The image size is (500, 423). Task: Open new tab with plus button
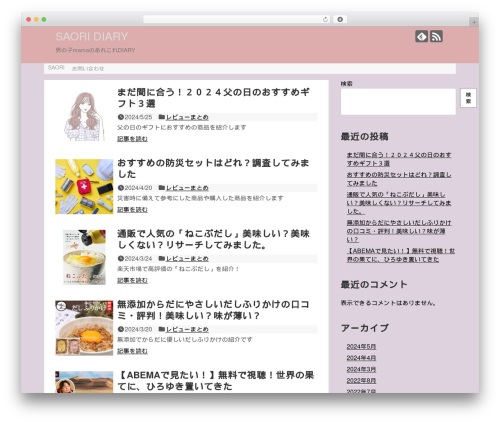click(474, 22)
